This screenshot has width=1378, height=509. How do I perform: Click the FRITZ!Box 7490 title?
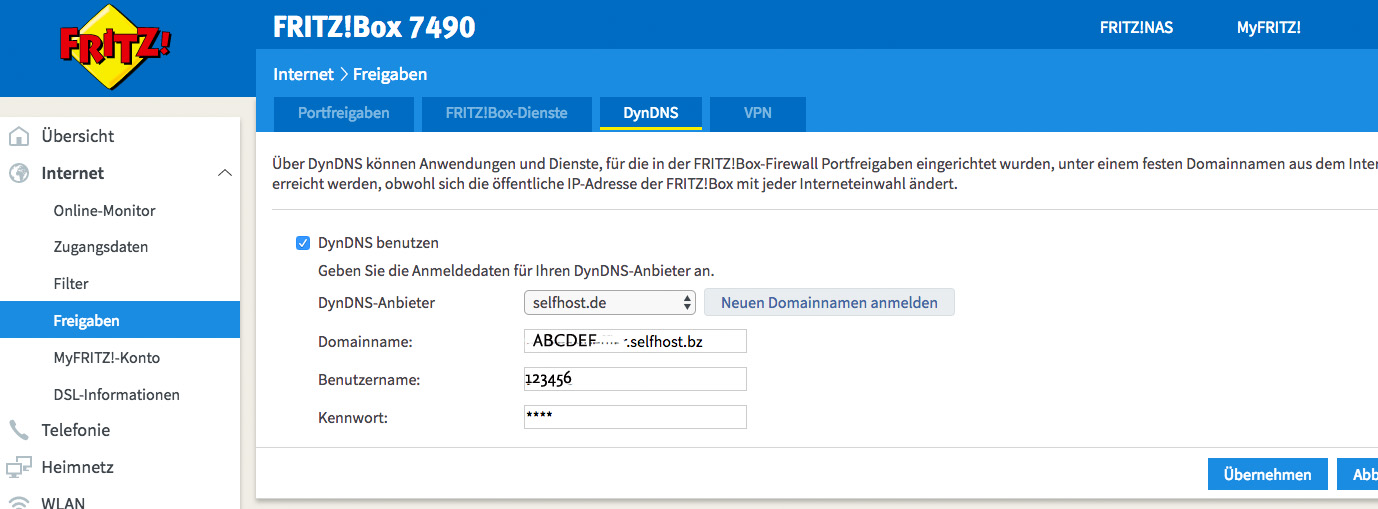coord(374,27)
